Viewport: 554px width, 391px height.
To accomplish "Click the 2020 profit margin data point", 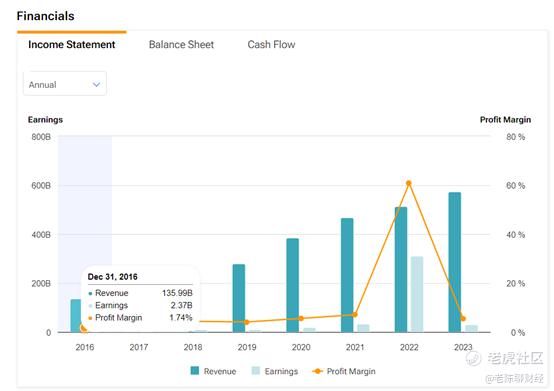I will click(x=301, y=319).
